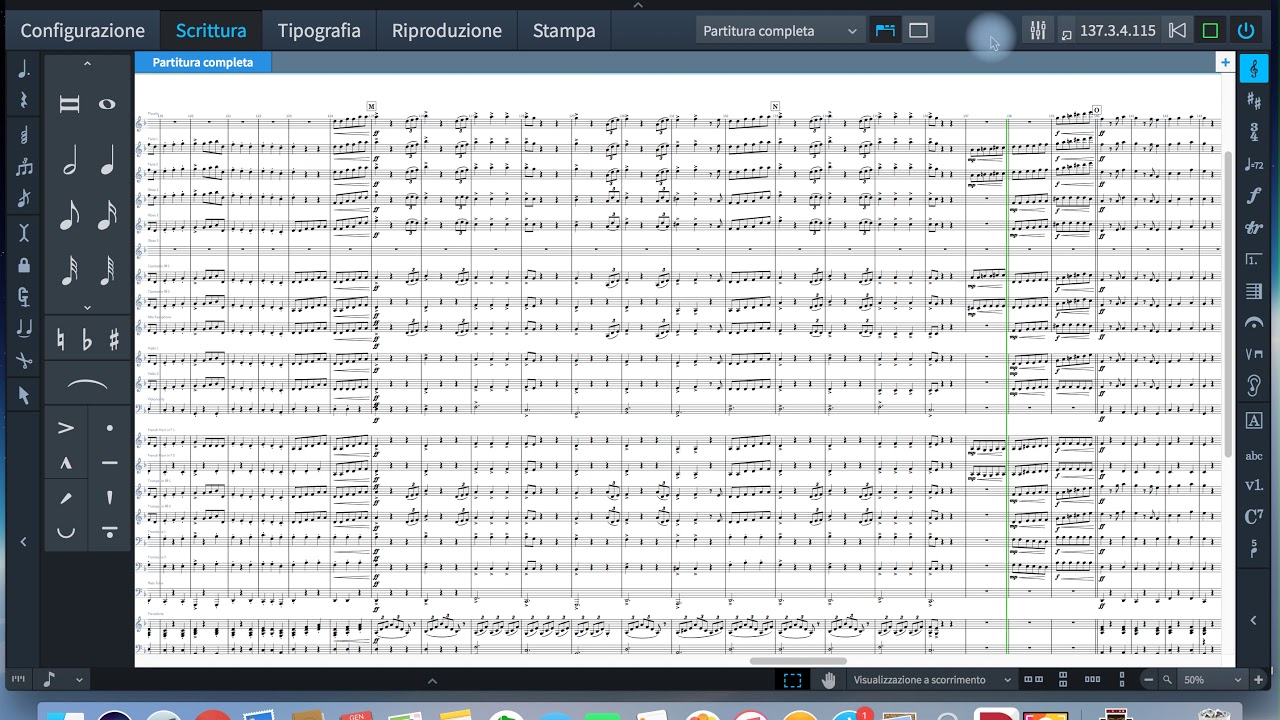Apply the staccato dot articulation

coord(109,428)
